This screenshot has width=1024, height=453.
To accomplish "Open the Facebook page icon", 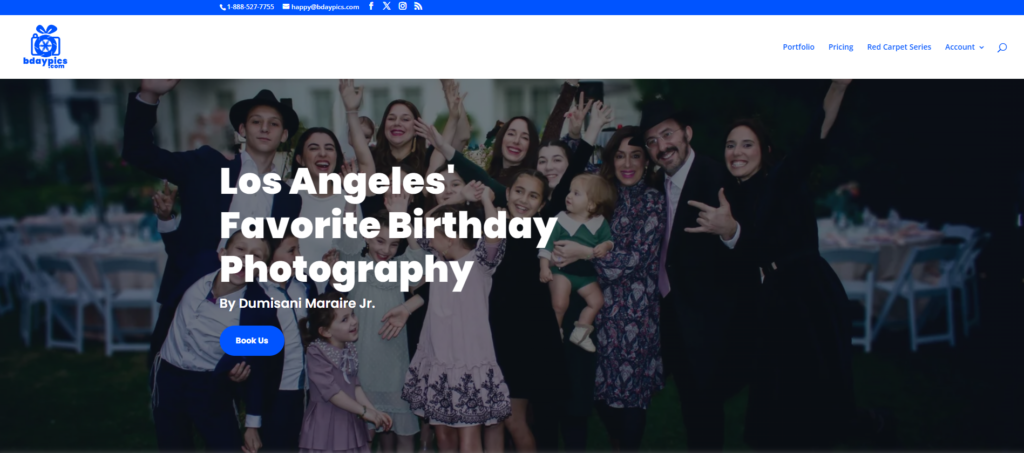I will [x=371, y=6].
